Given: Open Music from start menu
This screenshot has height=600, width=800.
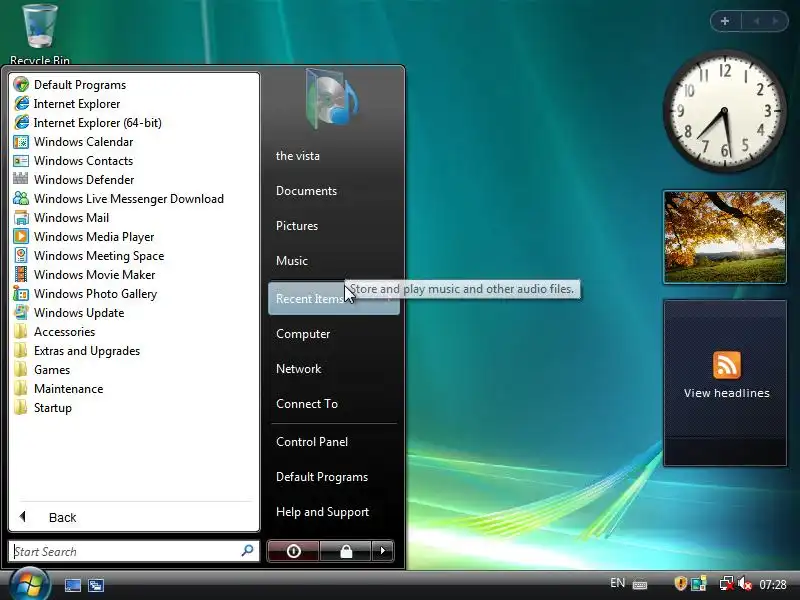Looking at the screenshot, I should 334,261.
